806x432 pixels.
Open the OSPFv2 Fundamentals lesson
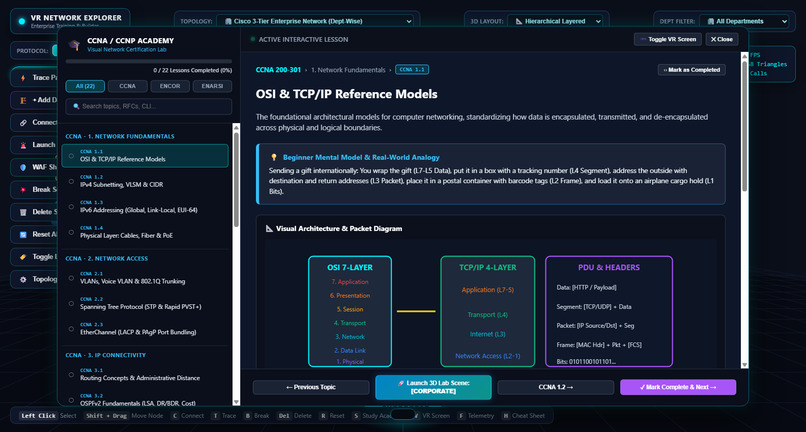click(145, 399)
